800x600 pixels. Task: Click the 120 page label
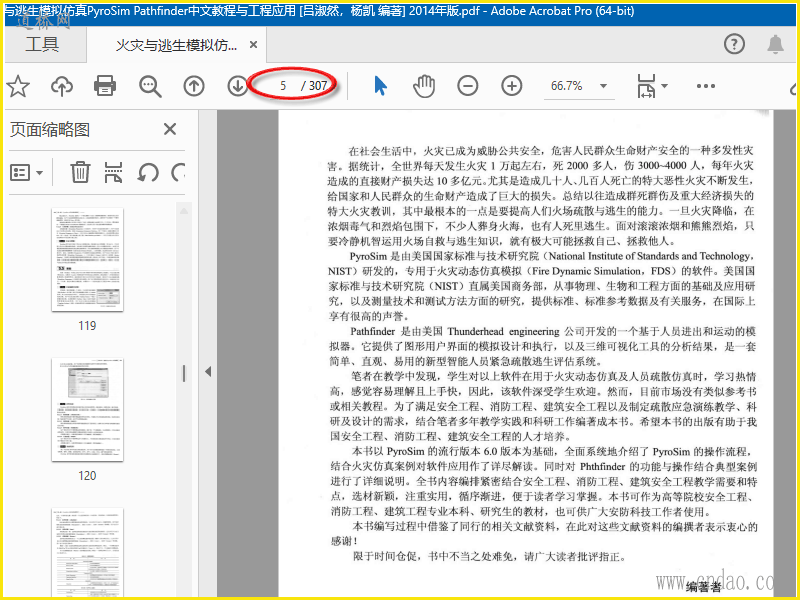click(87, 476)
